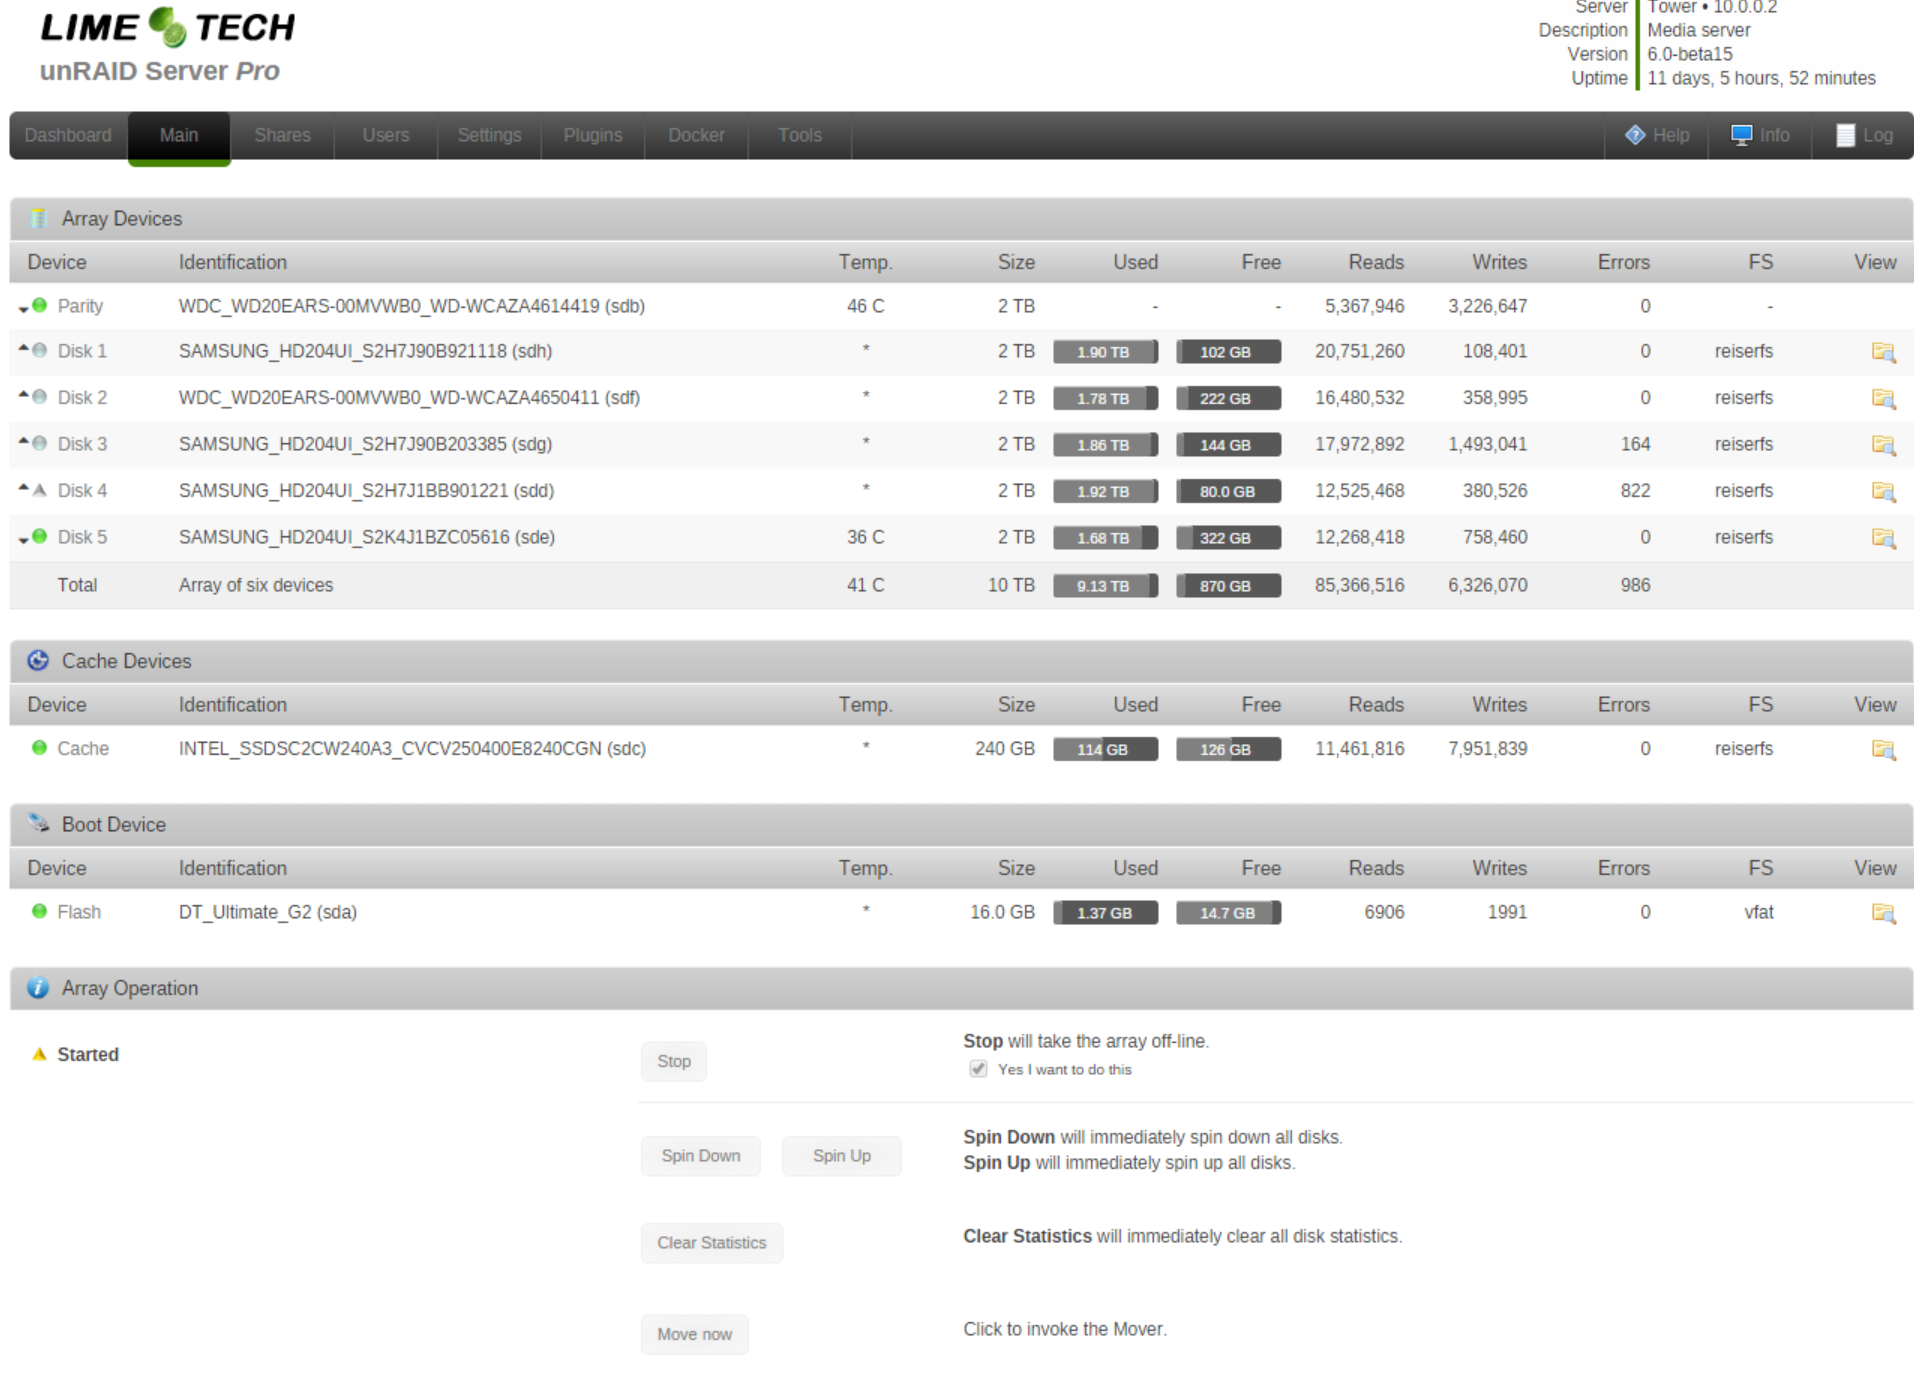1914x1386 pixels.
Task: Click the Total used 9.13 TB bar
Action: 1105,586
